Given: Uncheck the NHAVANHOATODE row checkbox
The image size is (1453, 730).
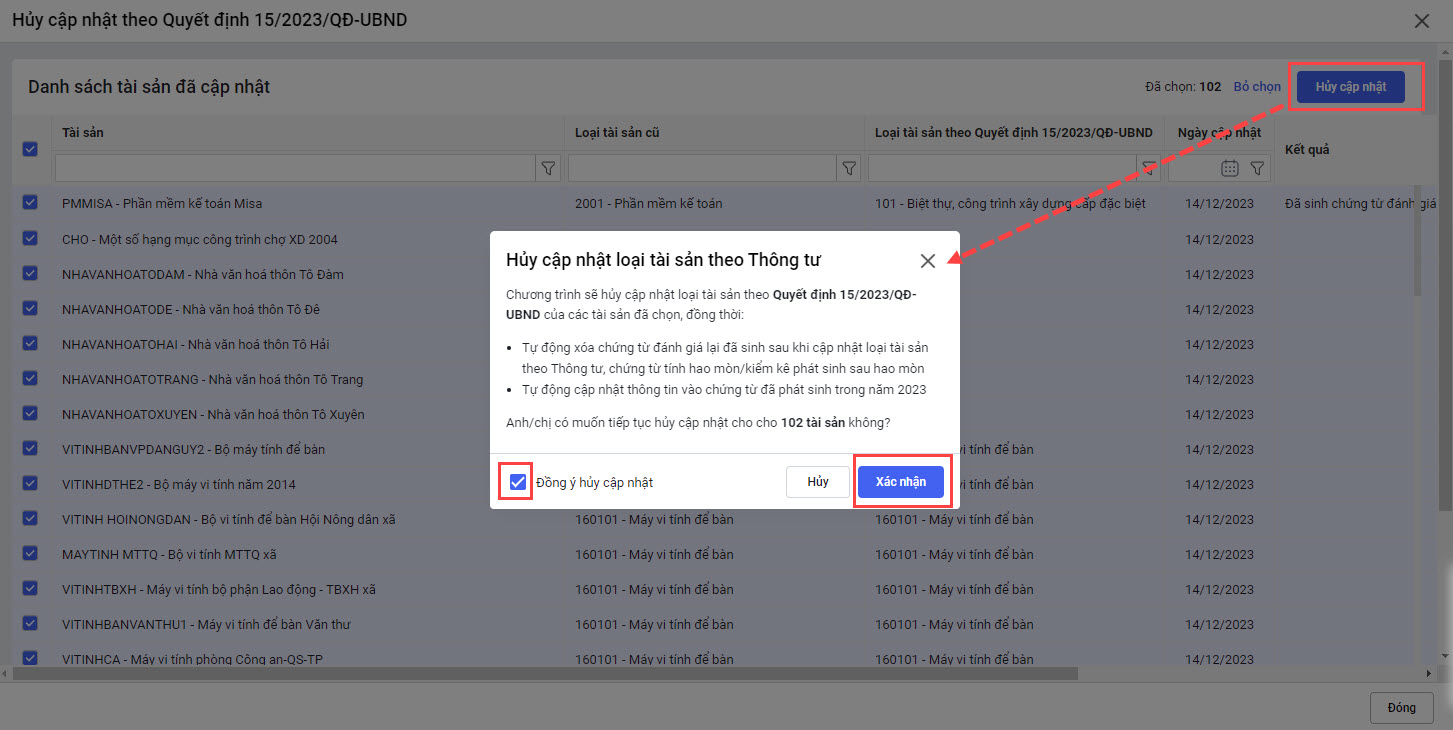Looking at the screenshot, I should [x=30, y=309].
